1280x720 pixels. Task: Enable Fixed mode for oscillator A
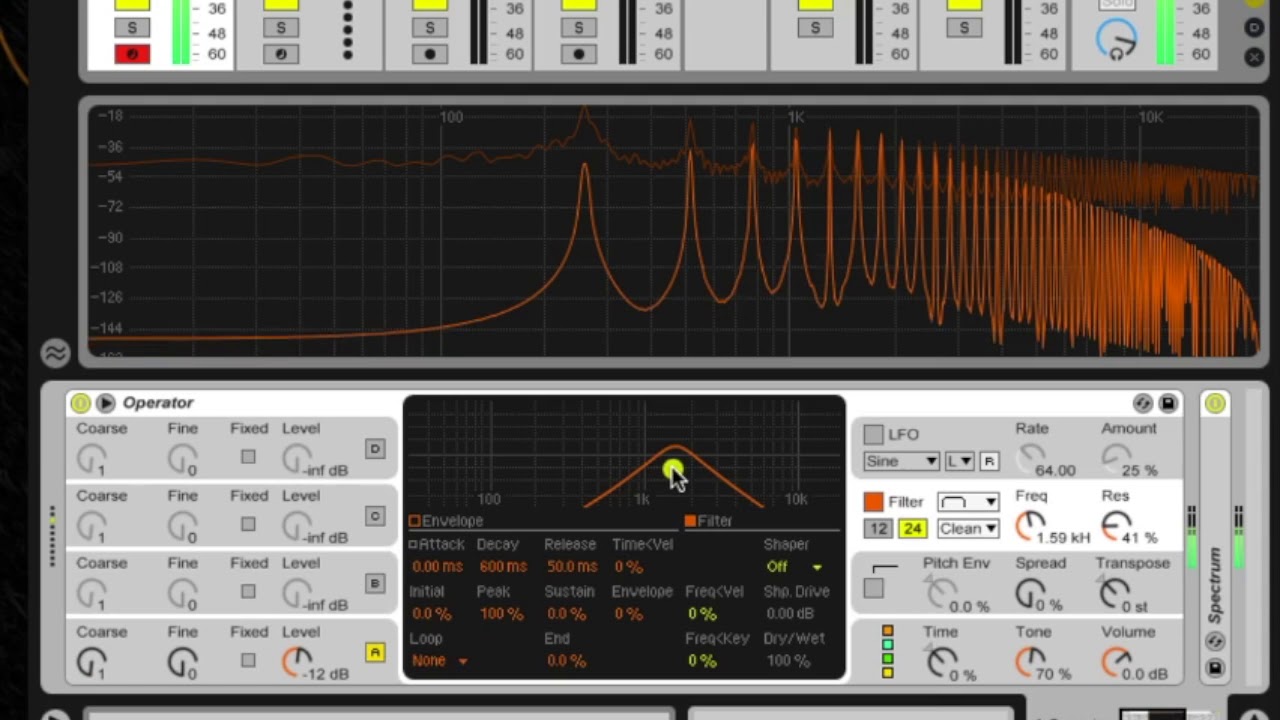click(248, 660)
